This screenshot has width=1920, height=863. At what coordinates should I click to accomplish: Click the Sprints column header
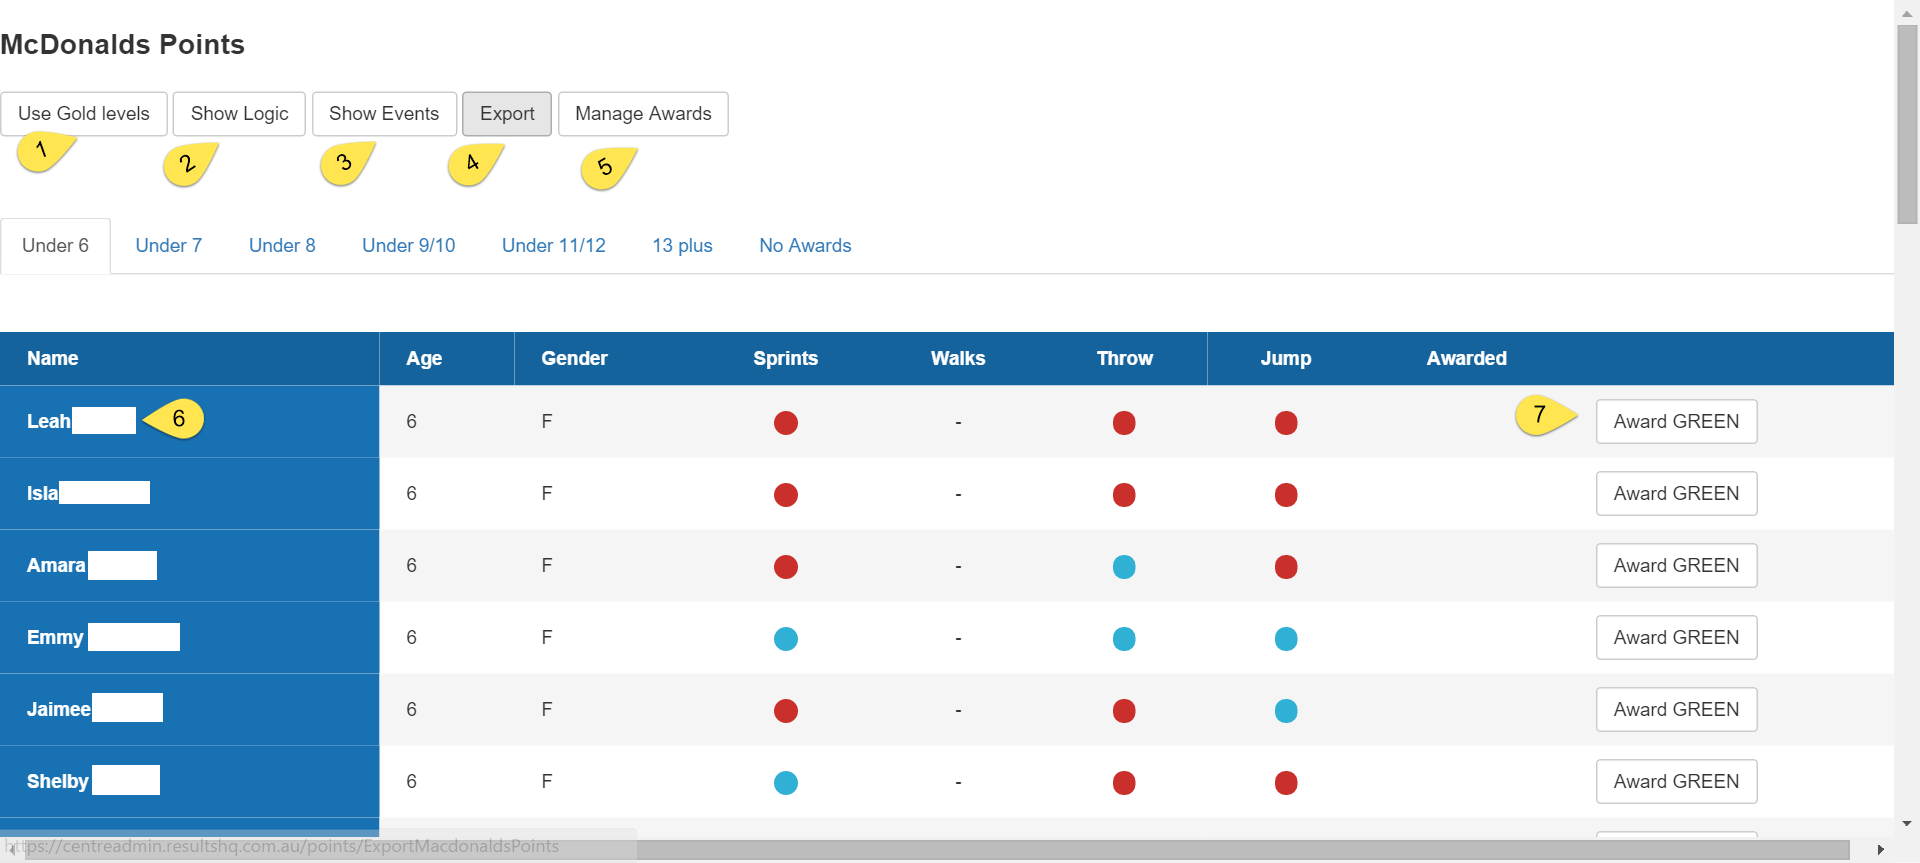point(786,359)
